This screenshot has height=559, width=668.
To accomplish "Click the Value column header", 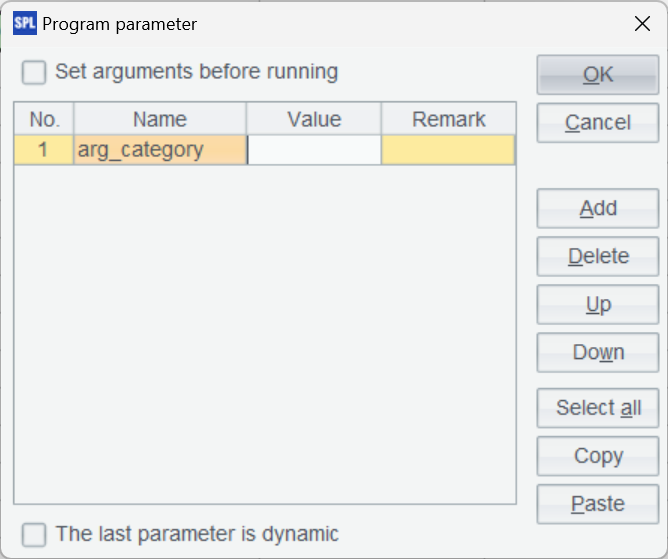I will 314,119.
